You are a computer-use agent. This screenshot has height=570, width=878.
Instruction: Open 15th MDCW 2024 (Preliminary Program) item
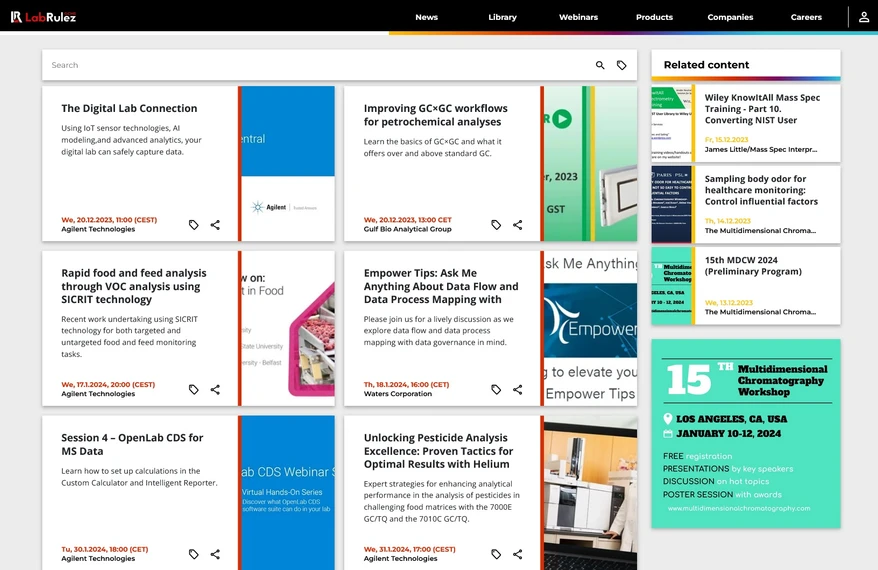[753, 265]
